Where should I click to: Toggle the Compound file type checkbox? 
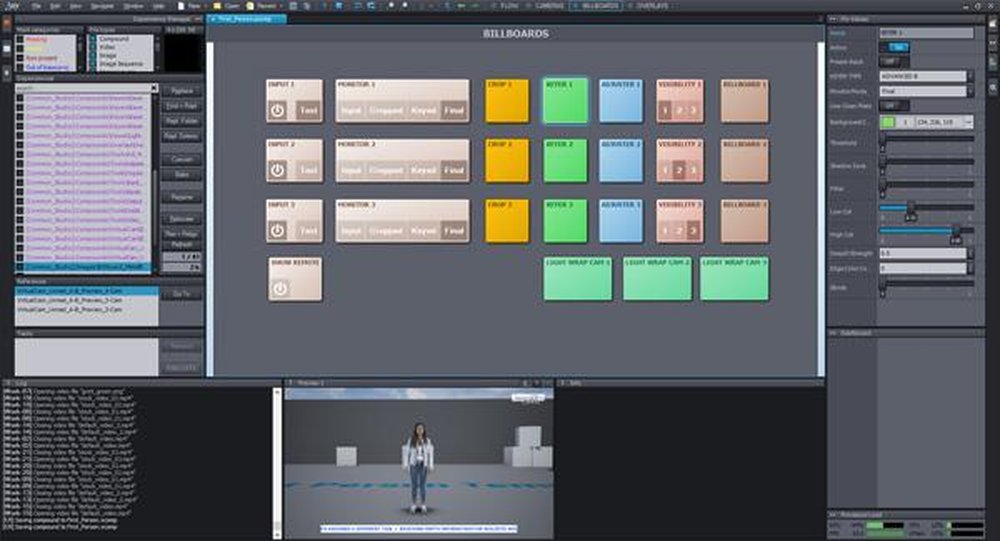coord(92,39)
